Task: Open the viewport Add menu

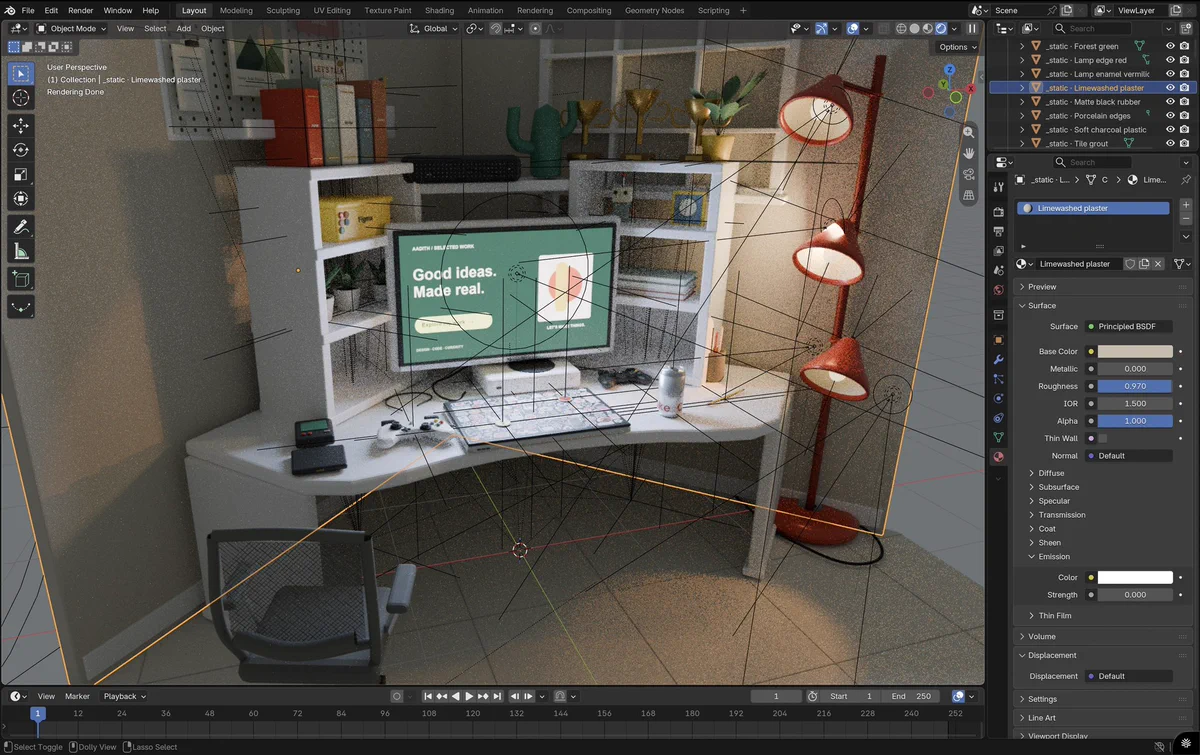Action: click(x=184, y=29)
